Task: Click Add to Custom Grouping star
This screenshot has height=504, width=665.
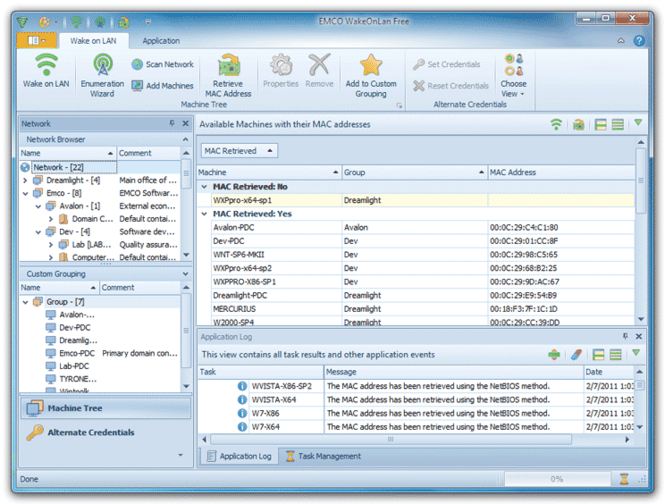Action: [371, 76]
